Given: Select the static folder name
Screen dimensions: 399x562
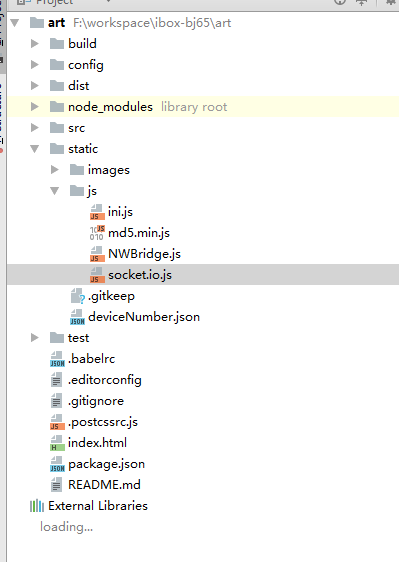Looking at the screenshot, I should pos(83,149).
